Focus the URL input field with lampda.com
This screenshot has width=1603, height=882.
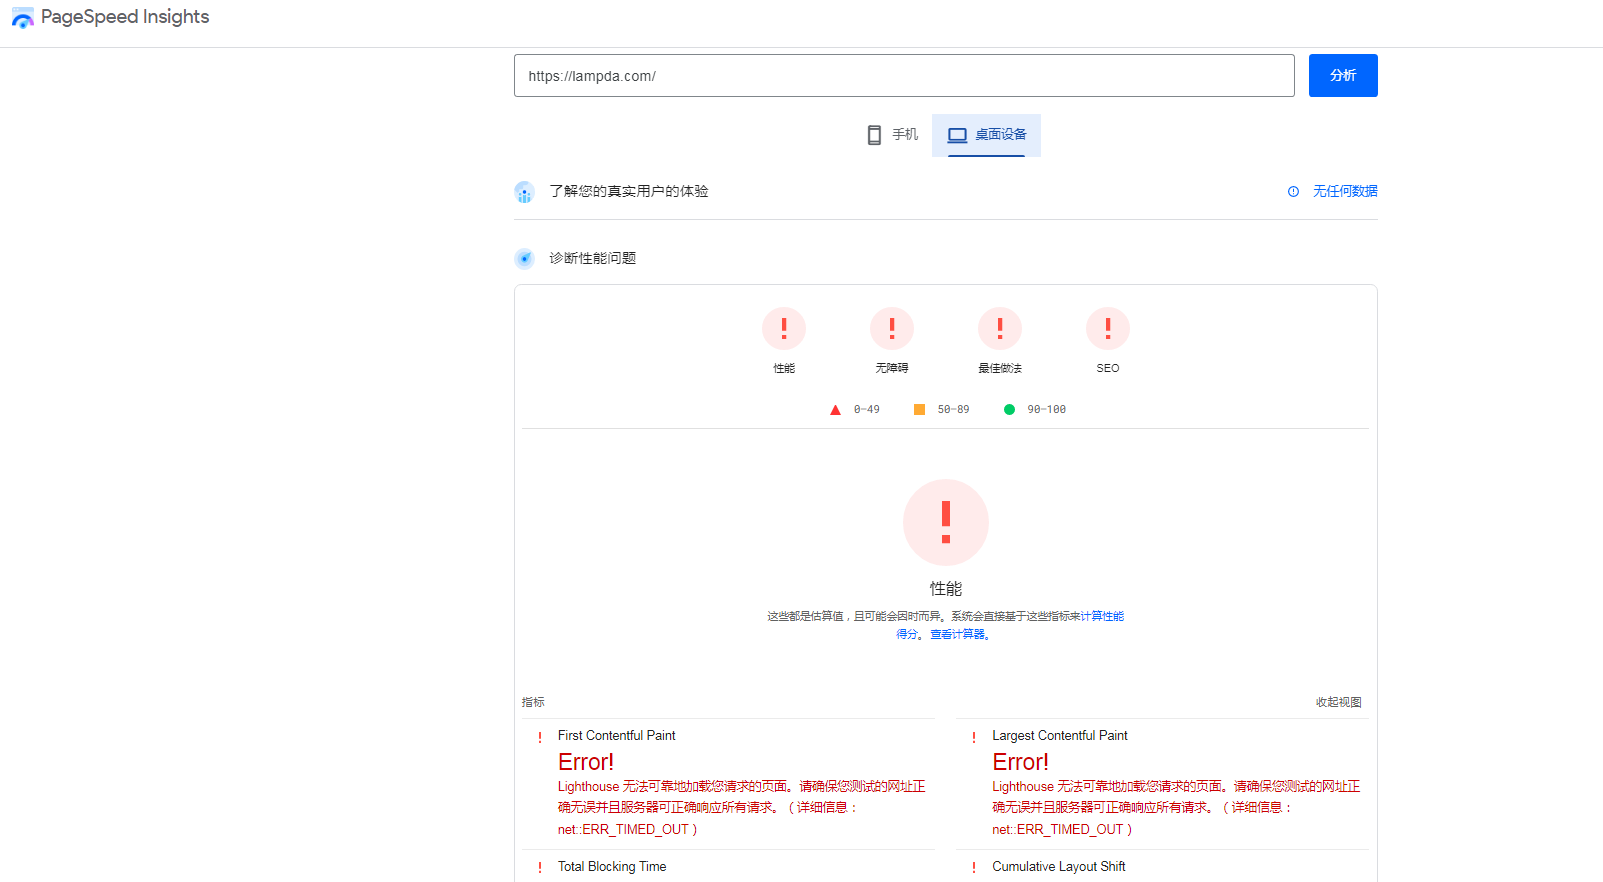click(x=904, y=76)
